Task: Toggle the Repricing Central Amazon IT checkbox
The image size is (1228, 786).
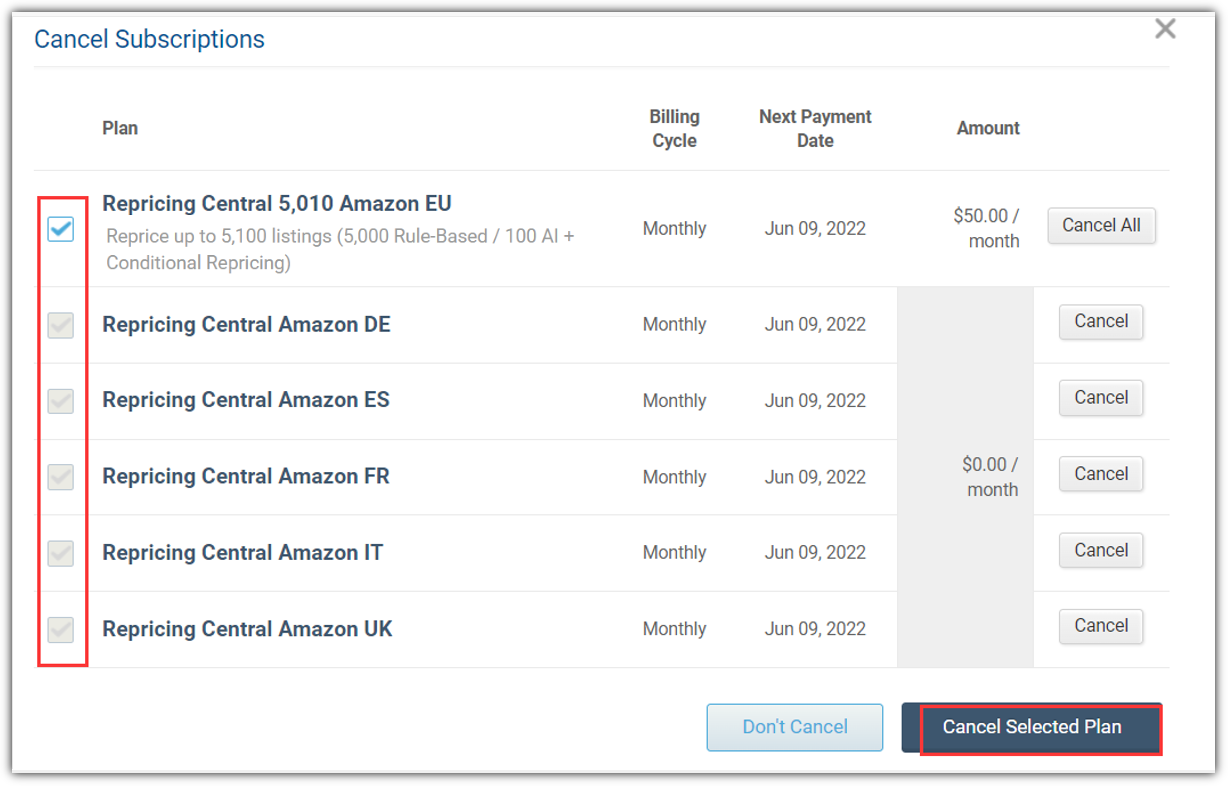Action: [x=61, y=553]
